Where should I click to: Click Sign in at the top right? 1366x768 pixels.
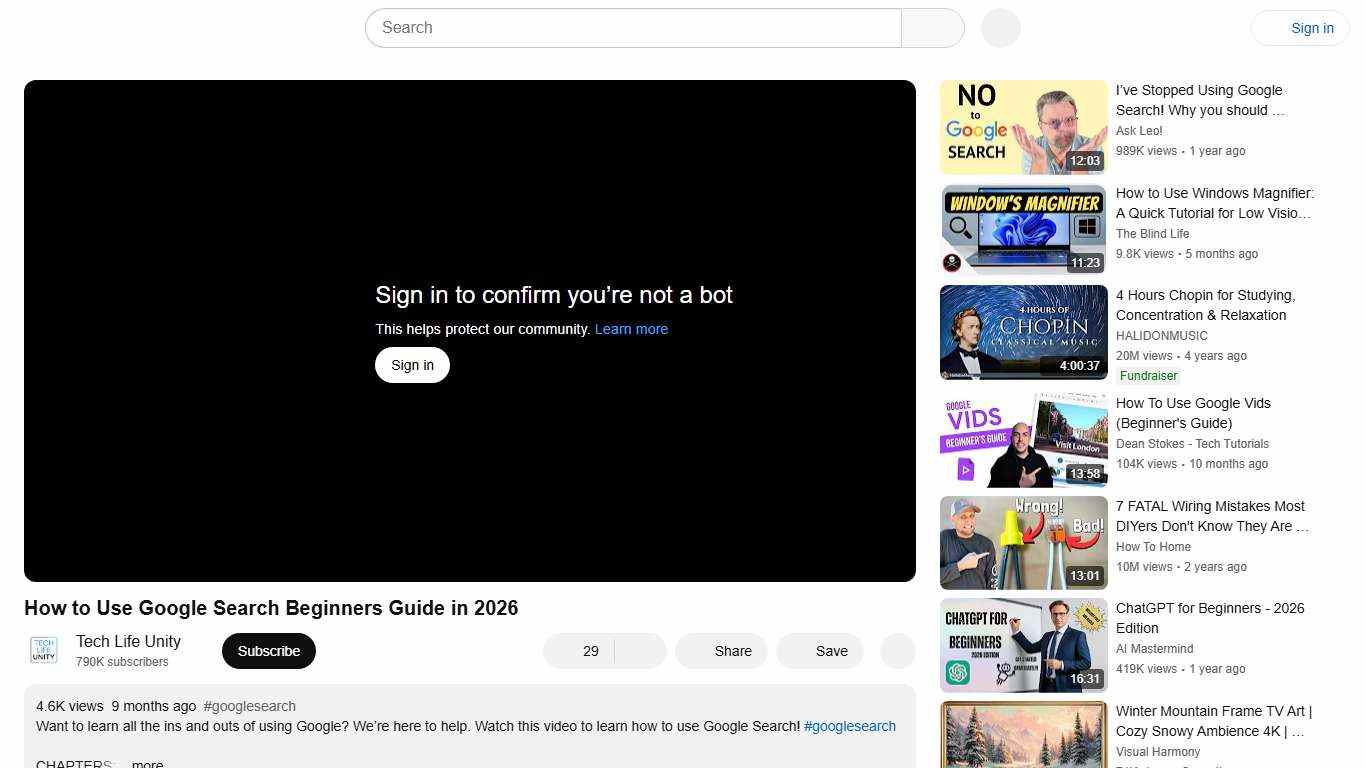point(1312,27)
